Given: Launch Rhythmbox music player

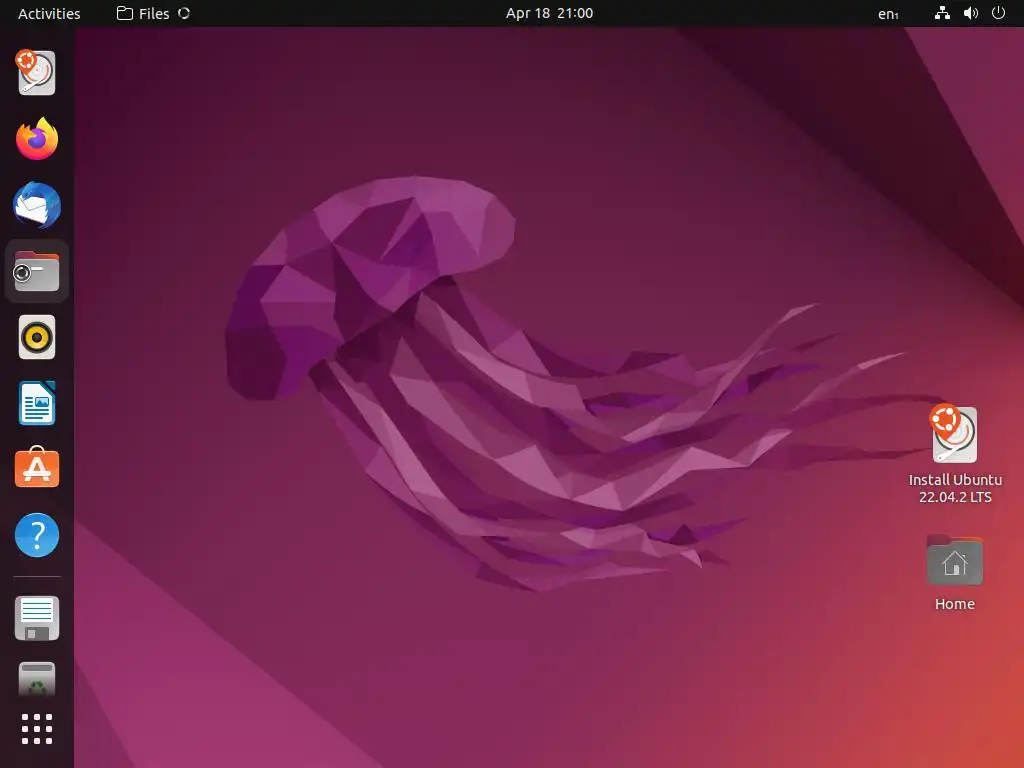Looking at the screenshot, I should click(37, 337).
